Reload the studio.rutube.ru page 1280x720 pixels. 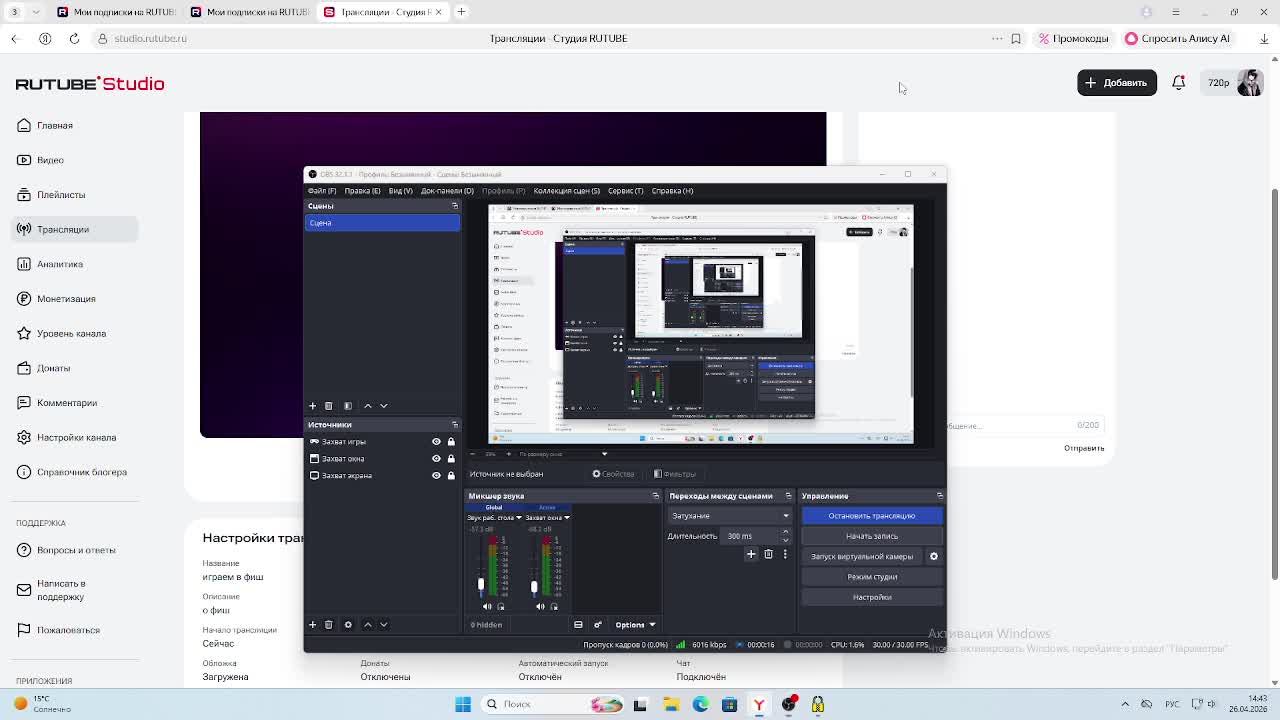click(x=74, y=39)
